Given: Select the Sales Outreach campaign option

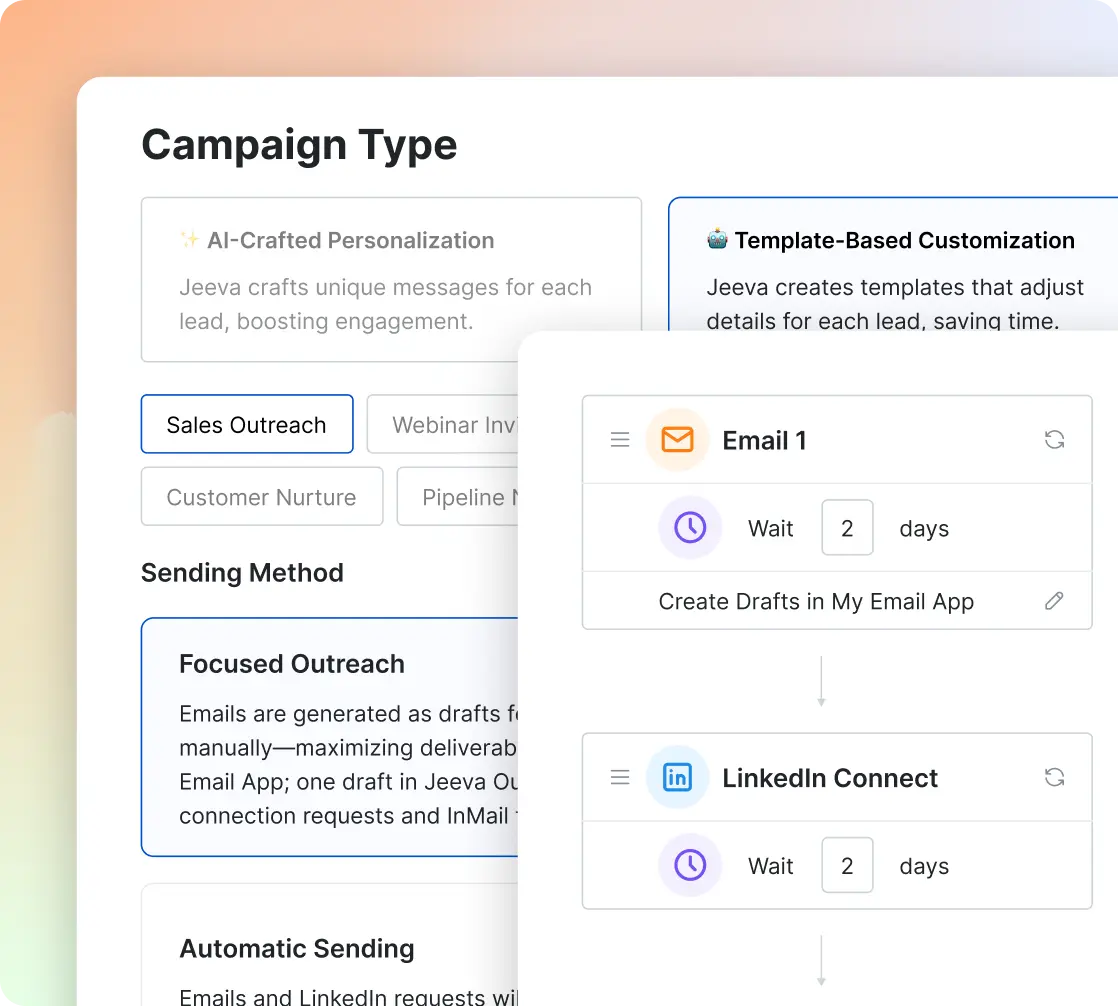Looking at the screenshot, I should (x=247, y=424).
